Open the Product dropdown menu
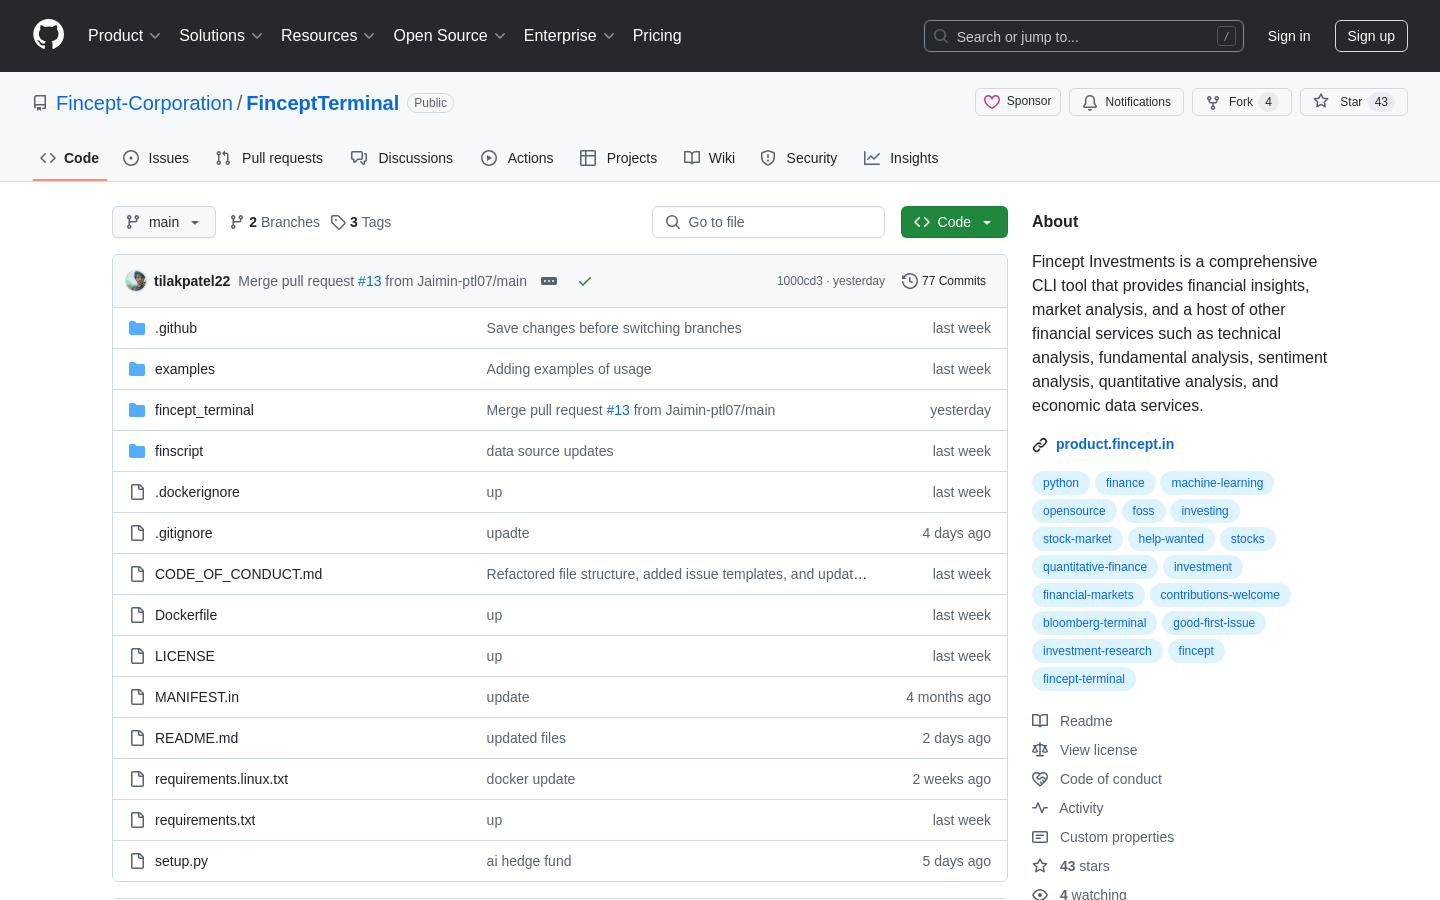1440x900 pixels. point(124,36)
